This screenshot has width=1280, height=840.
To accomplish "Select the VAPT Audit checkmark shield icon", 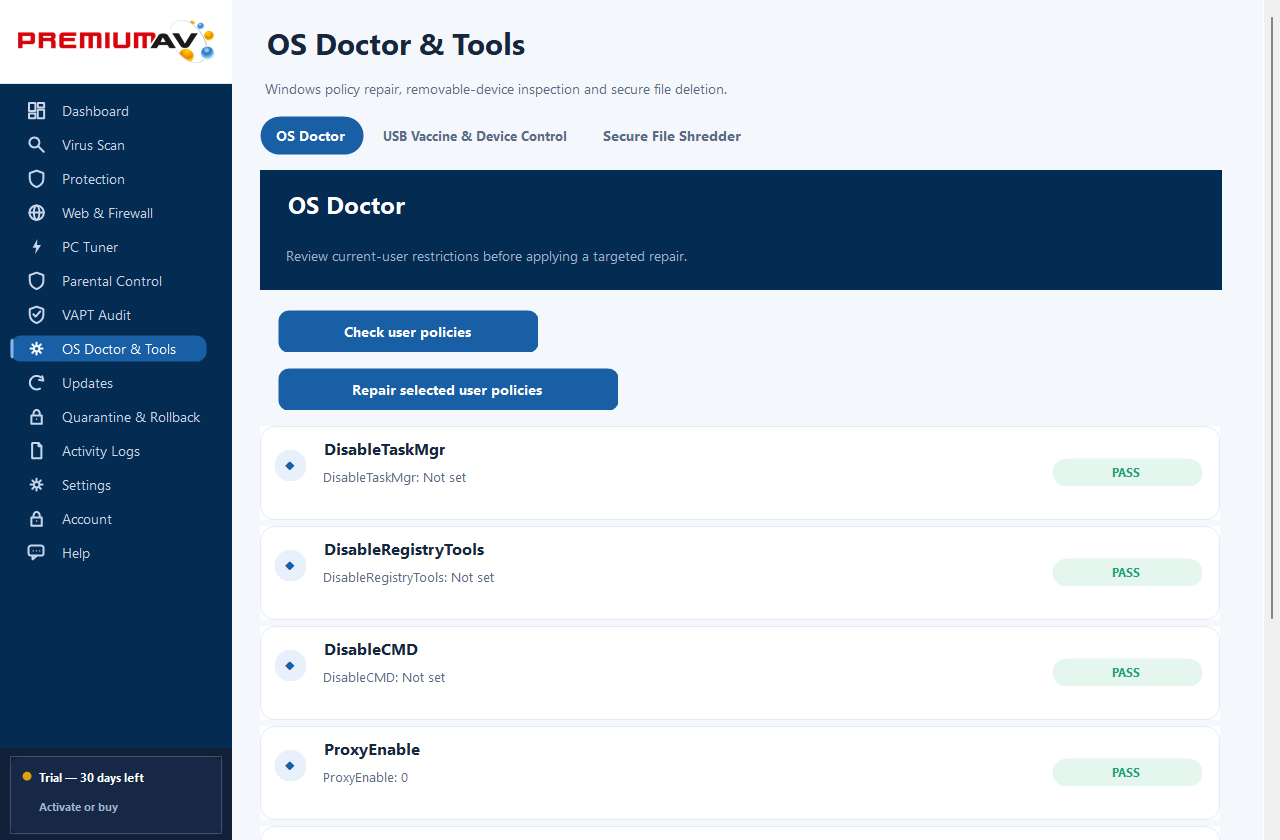I will tap(37, 315).
